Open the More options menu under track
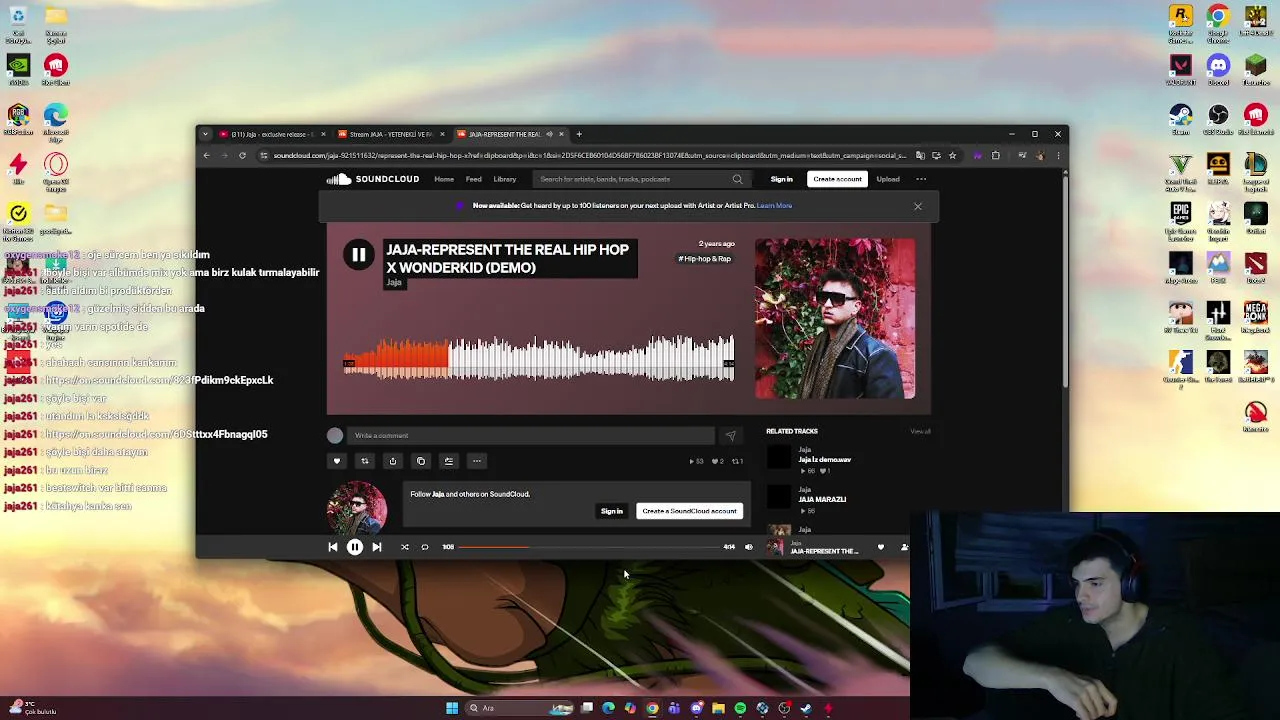The height and width of the screenshot is (720, 1280). click(x=476, y=461)
